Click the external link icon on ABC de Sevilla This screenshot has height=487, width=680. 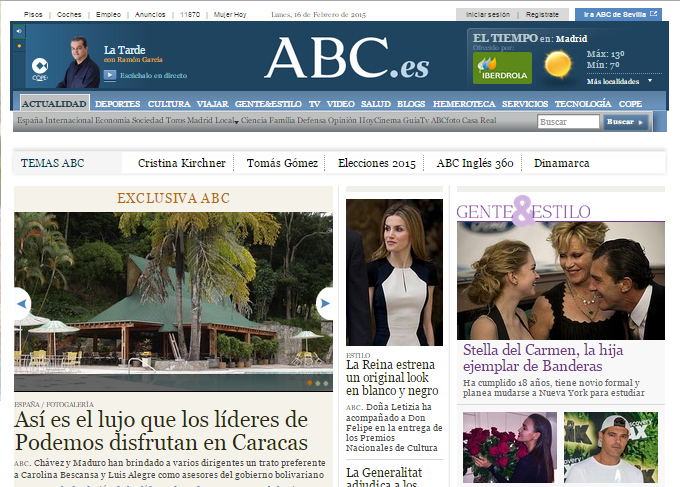654,14
